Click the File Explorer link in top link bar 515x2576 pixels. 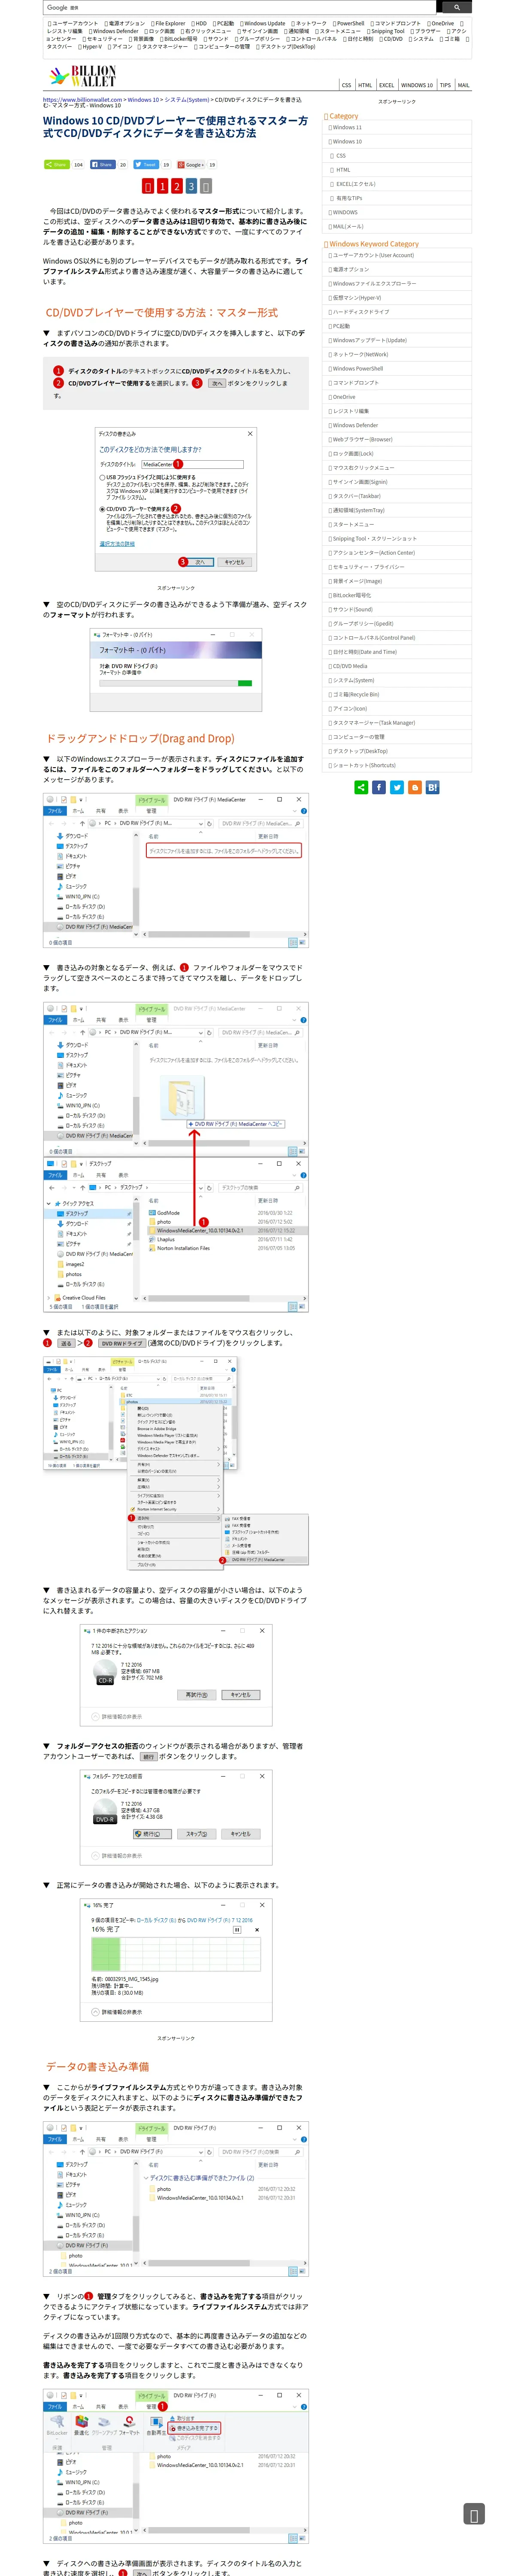coord(168,23)
